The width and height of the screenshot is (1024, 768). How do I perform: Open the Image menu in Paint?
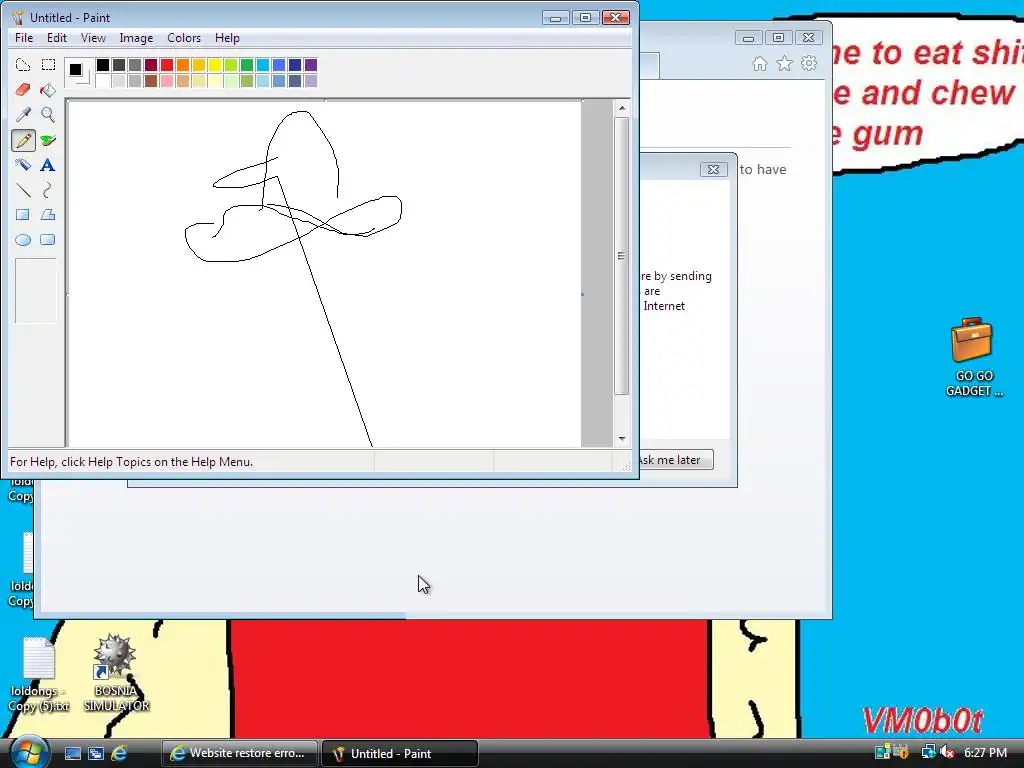coord(136,38)
